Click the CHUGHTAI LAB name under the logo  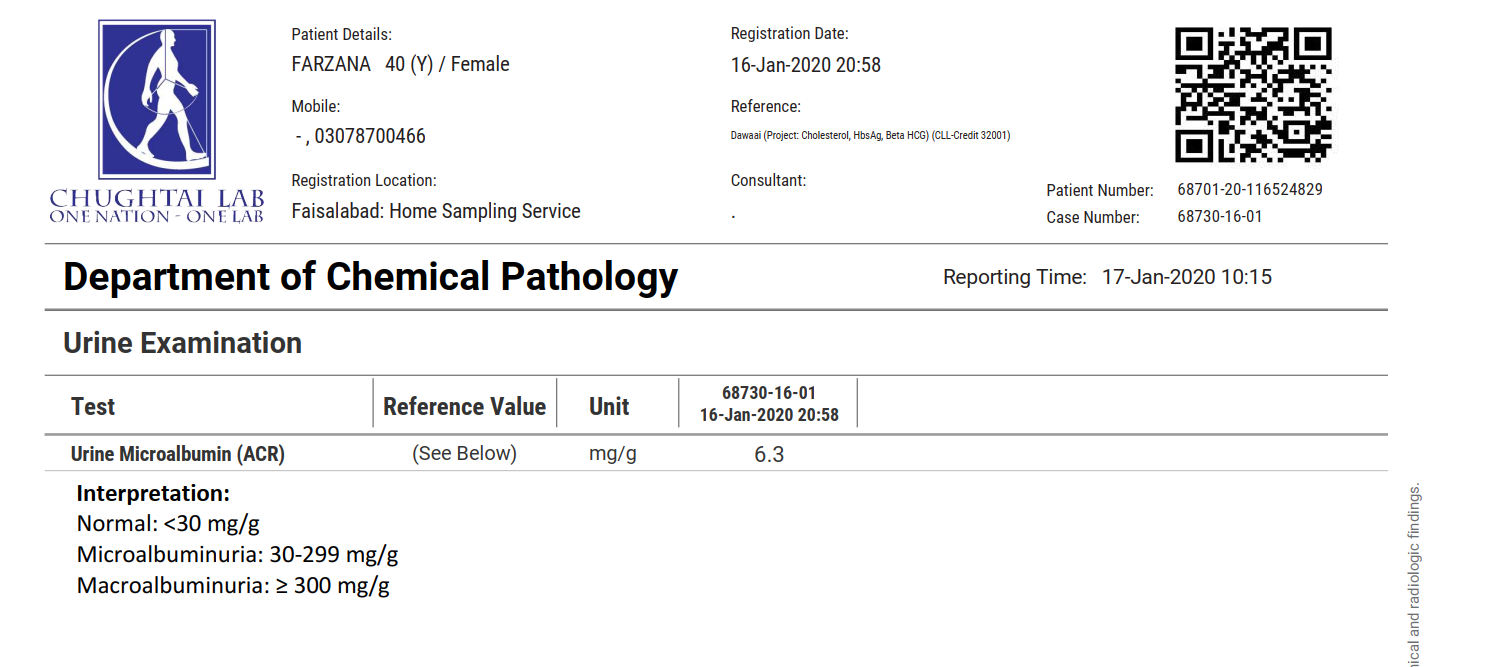(157, 196)
